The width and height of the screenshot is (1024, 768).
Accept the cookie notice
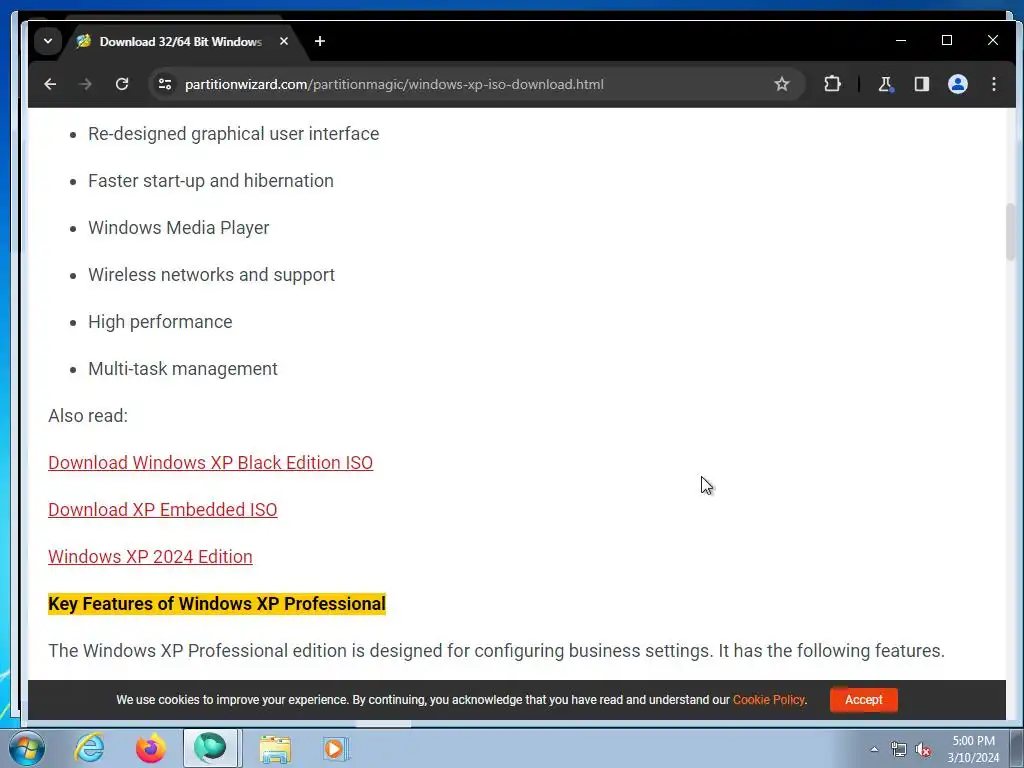pos(863,699)
